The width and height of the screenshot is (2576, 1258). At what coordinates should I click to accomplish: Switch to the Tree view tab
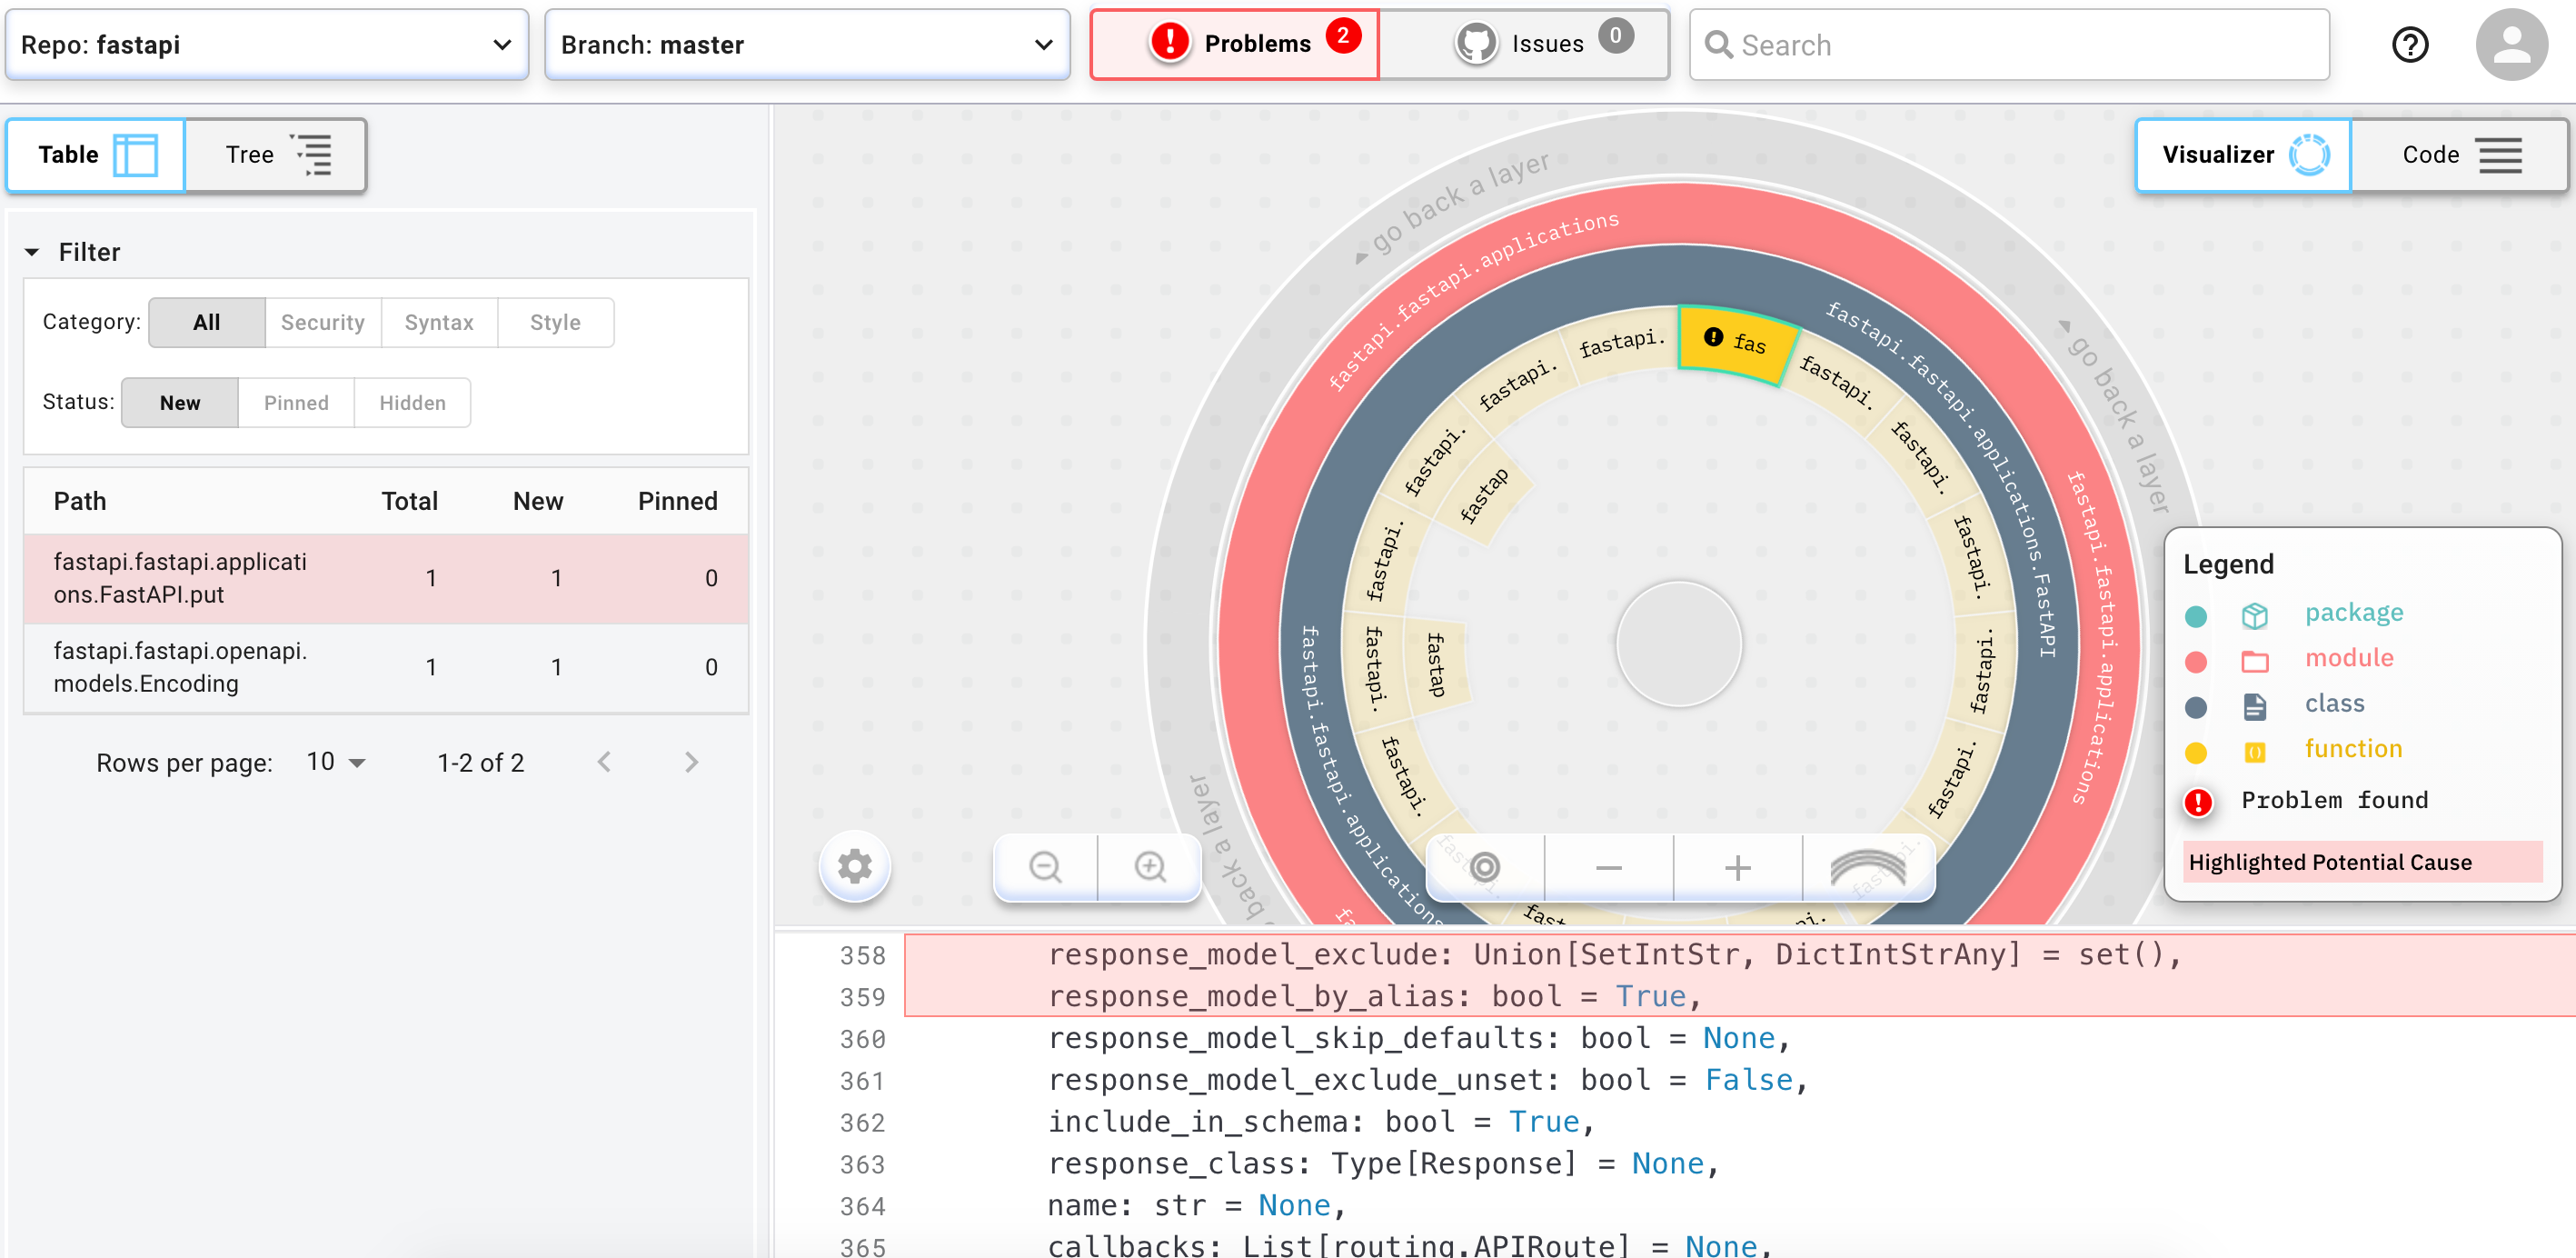pos(275,155)
